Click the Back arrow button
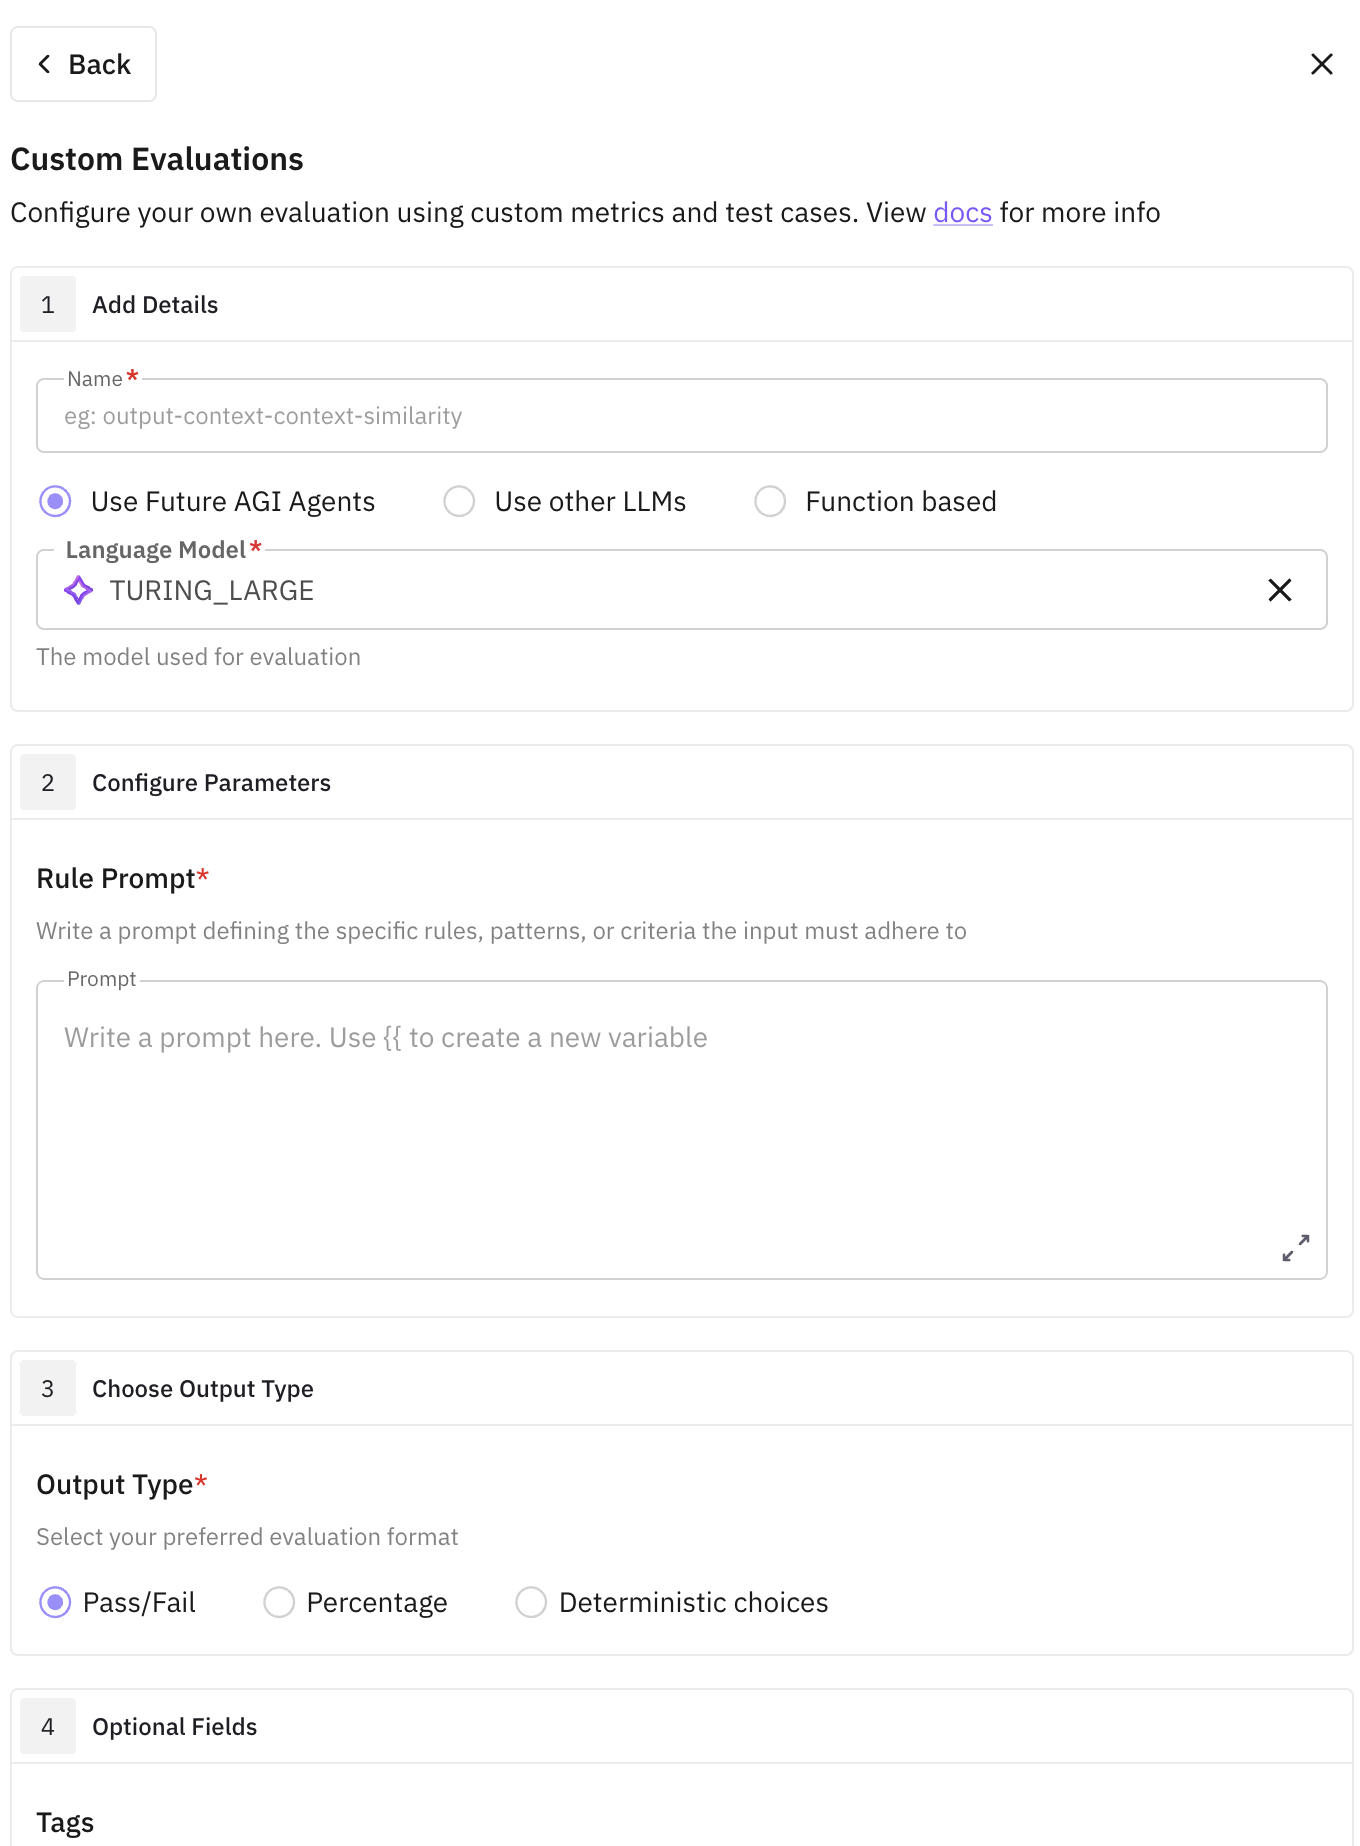The width and height of the screenshot is (1360, 1846). click(x=84, y=64)
